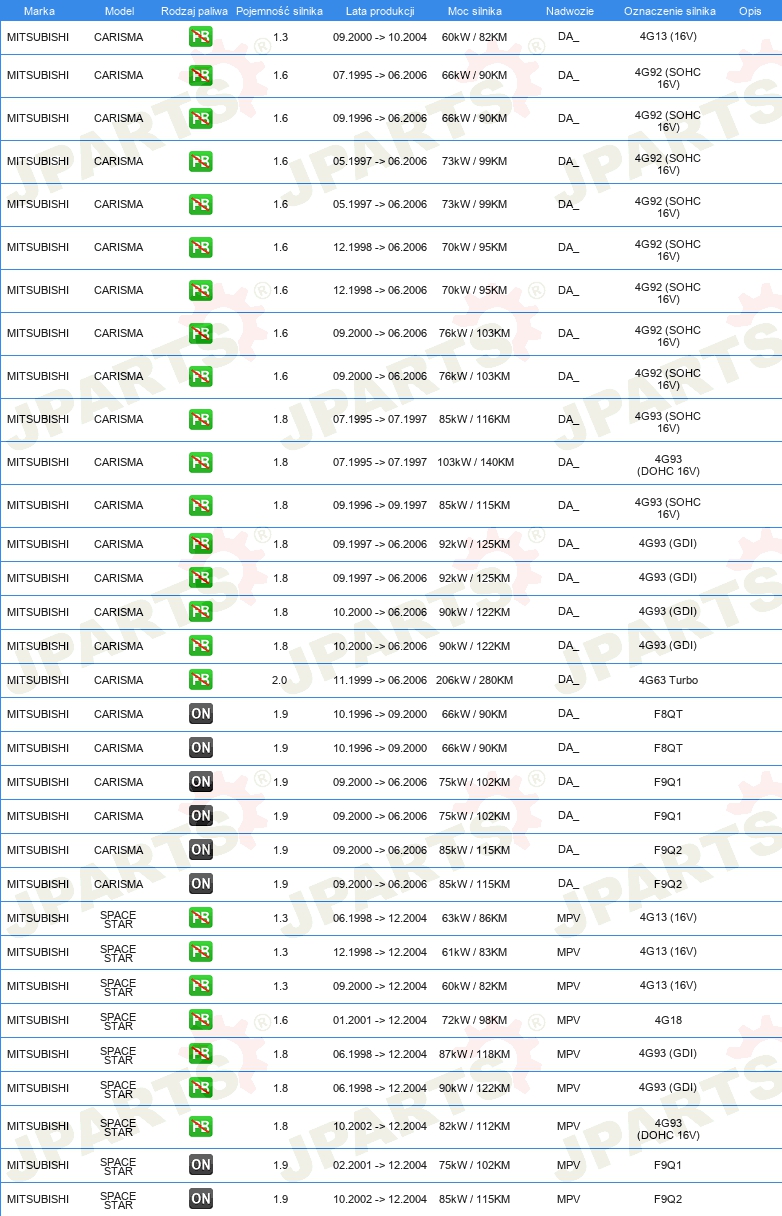Select the 85kW / 116KM power cell
The height and width of the screenshot is (1216, 782).
pyautogui.click(x=474, y=419)
